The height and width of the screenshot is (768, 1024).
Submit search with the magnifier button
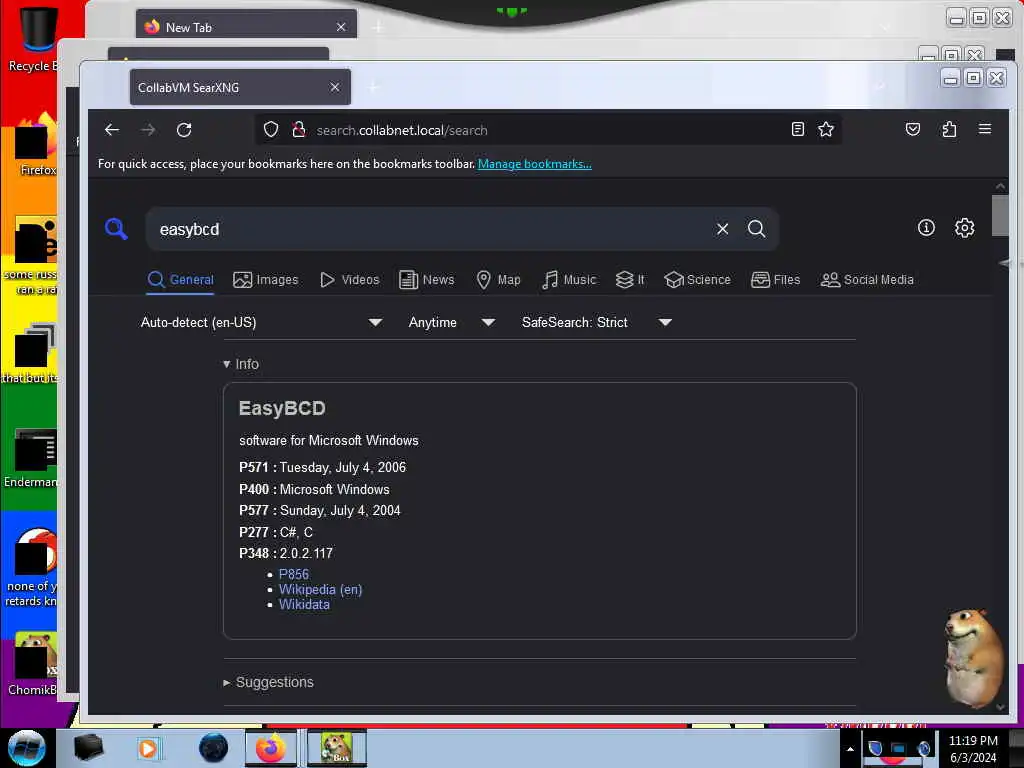756,229
